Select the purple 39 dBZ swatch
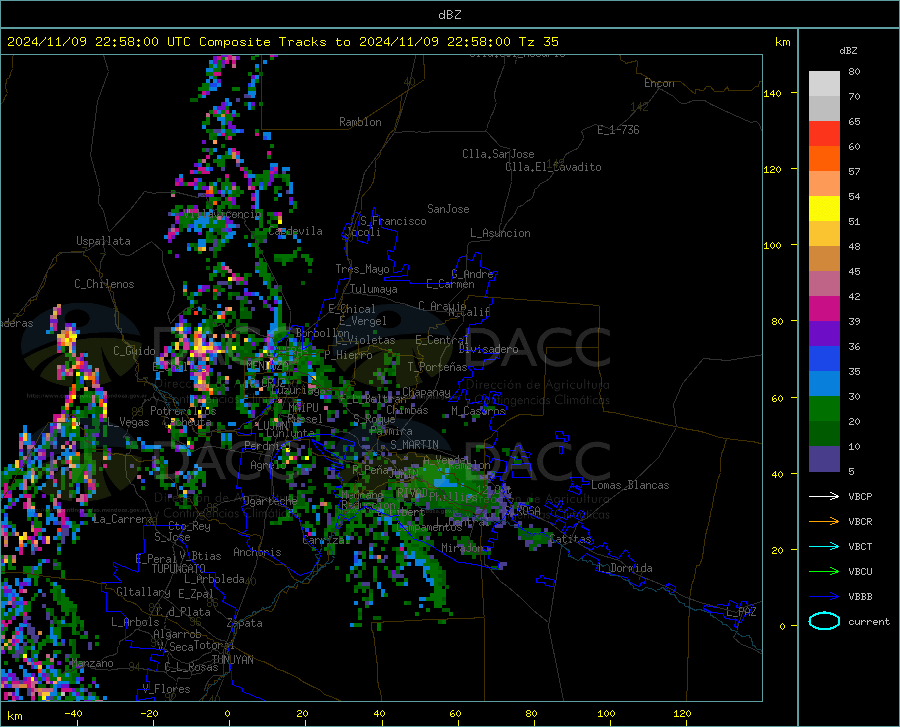Viewport: 900px width, 727px height. [x=824, y=334]
